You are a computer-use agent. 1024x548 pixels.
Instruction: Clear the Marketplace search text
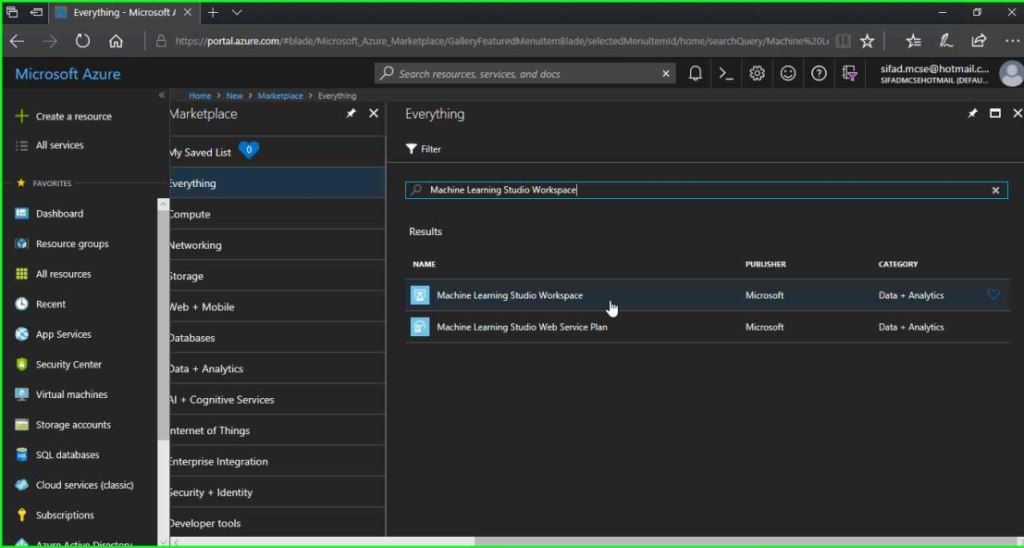pyautogui.click(x=995, y=190)
